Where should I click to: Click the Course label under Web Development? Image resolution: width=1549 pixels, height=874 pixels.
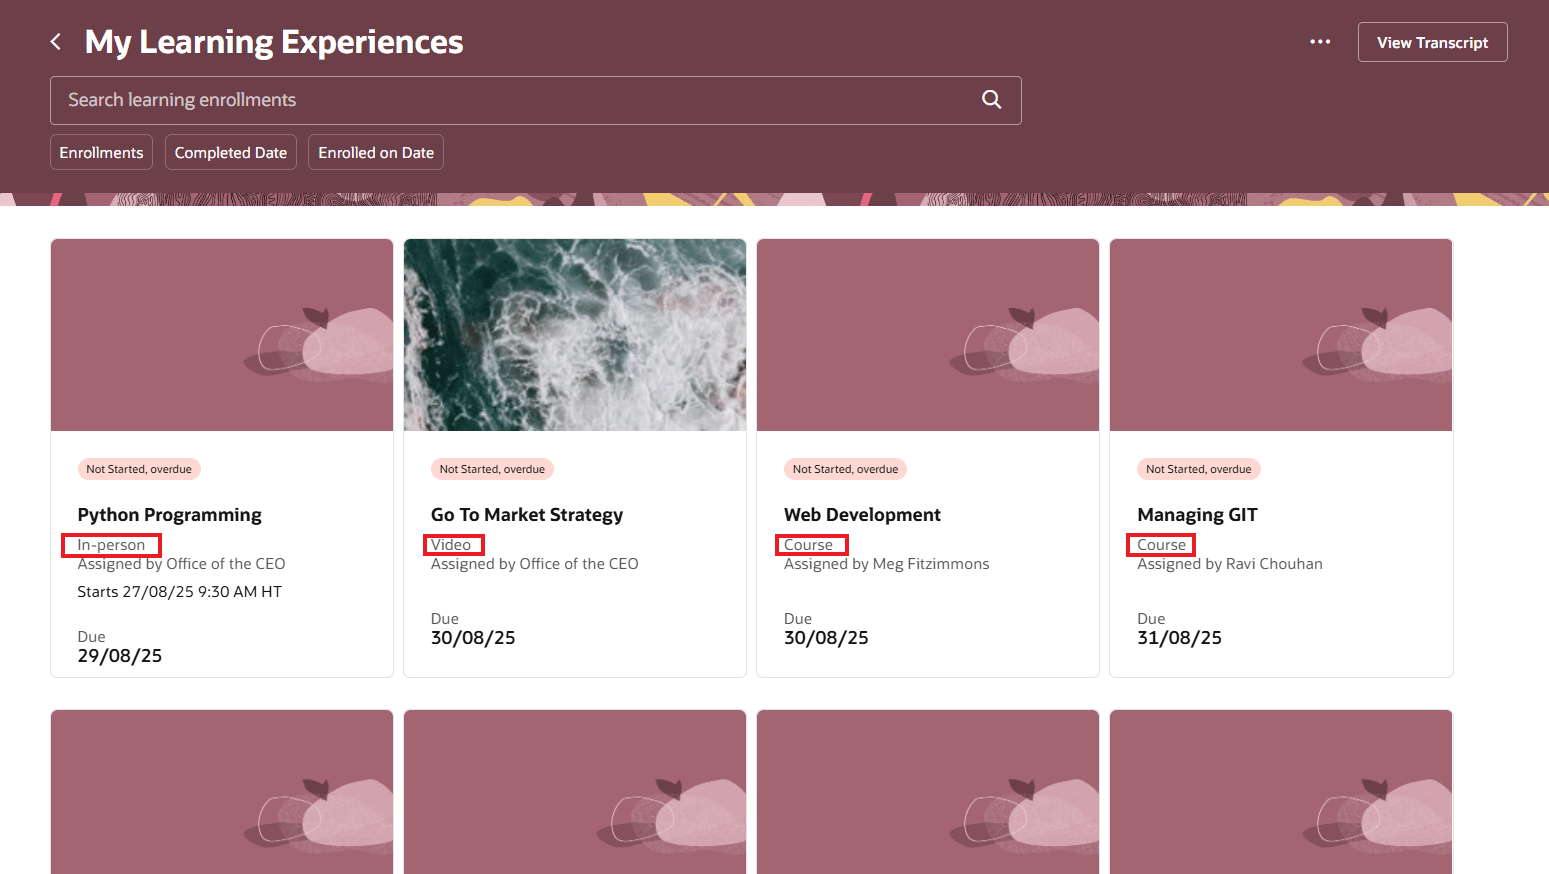pos(811,544)
